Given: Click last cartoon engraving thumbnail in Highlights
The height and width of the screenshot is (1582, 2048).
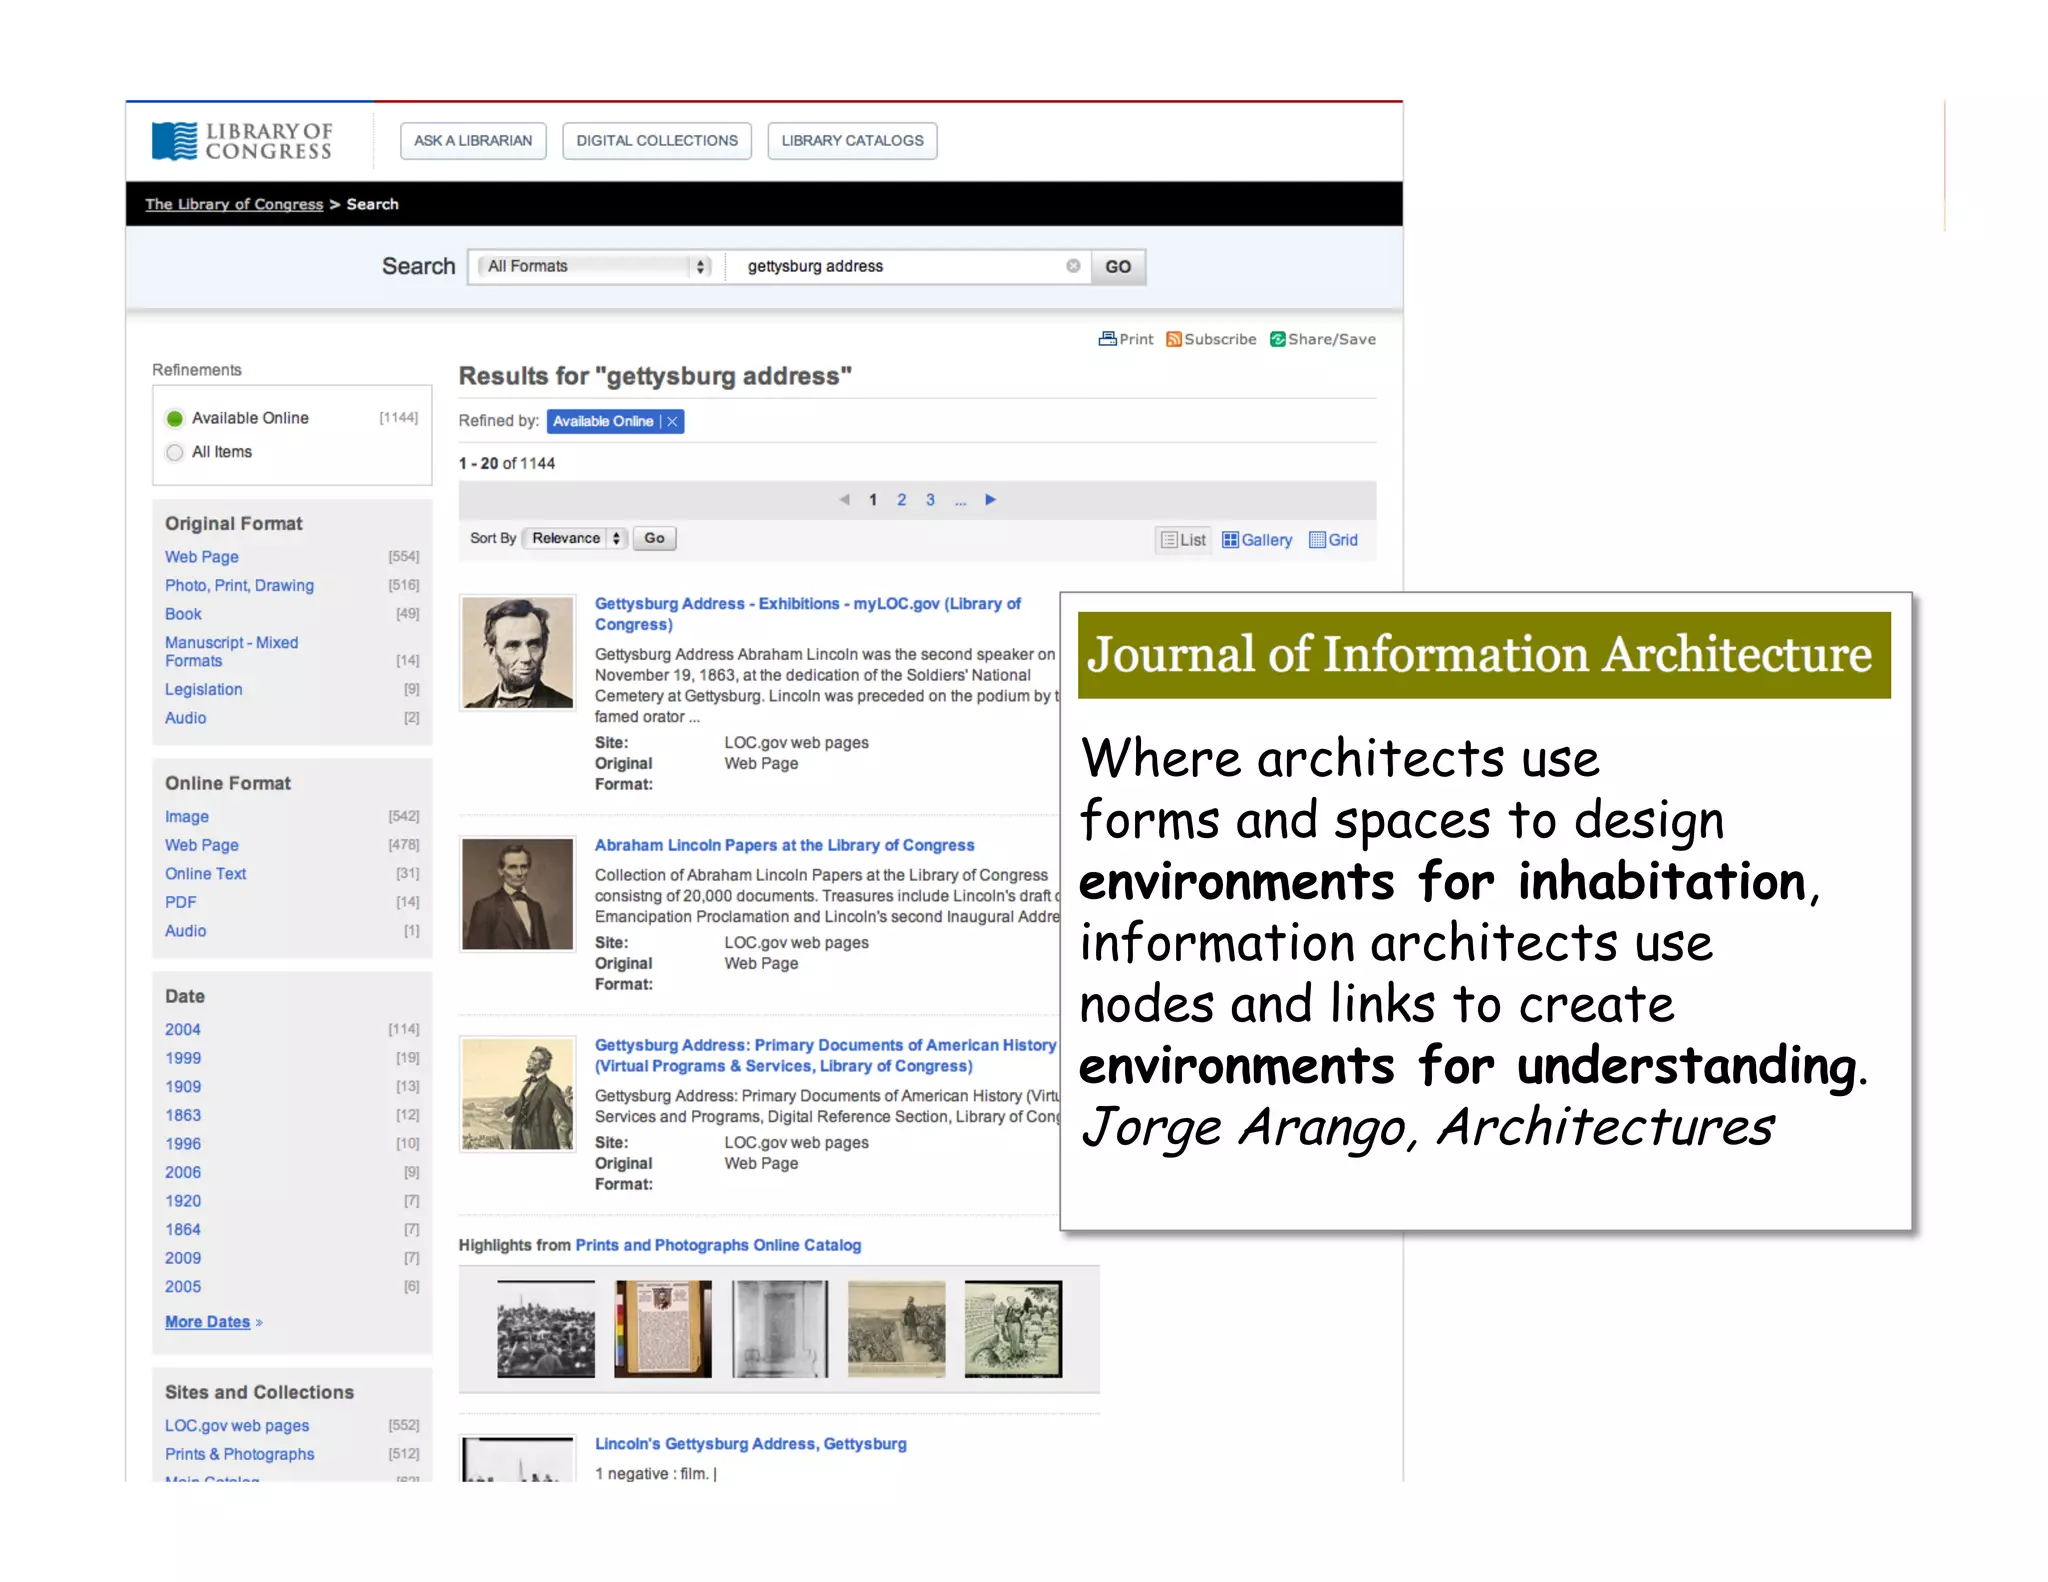Looking at the screenshot, I should tap(1013, 1329).
